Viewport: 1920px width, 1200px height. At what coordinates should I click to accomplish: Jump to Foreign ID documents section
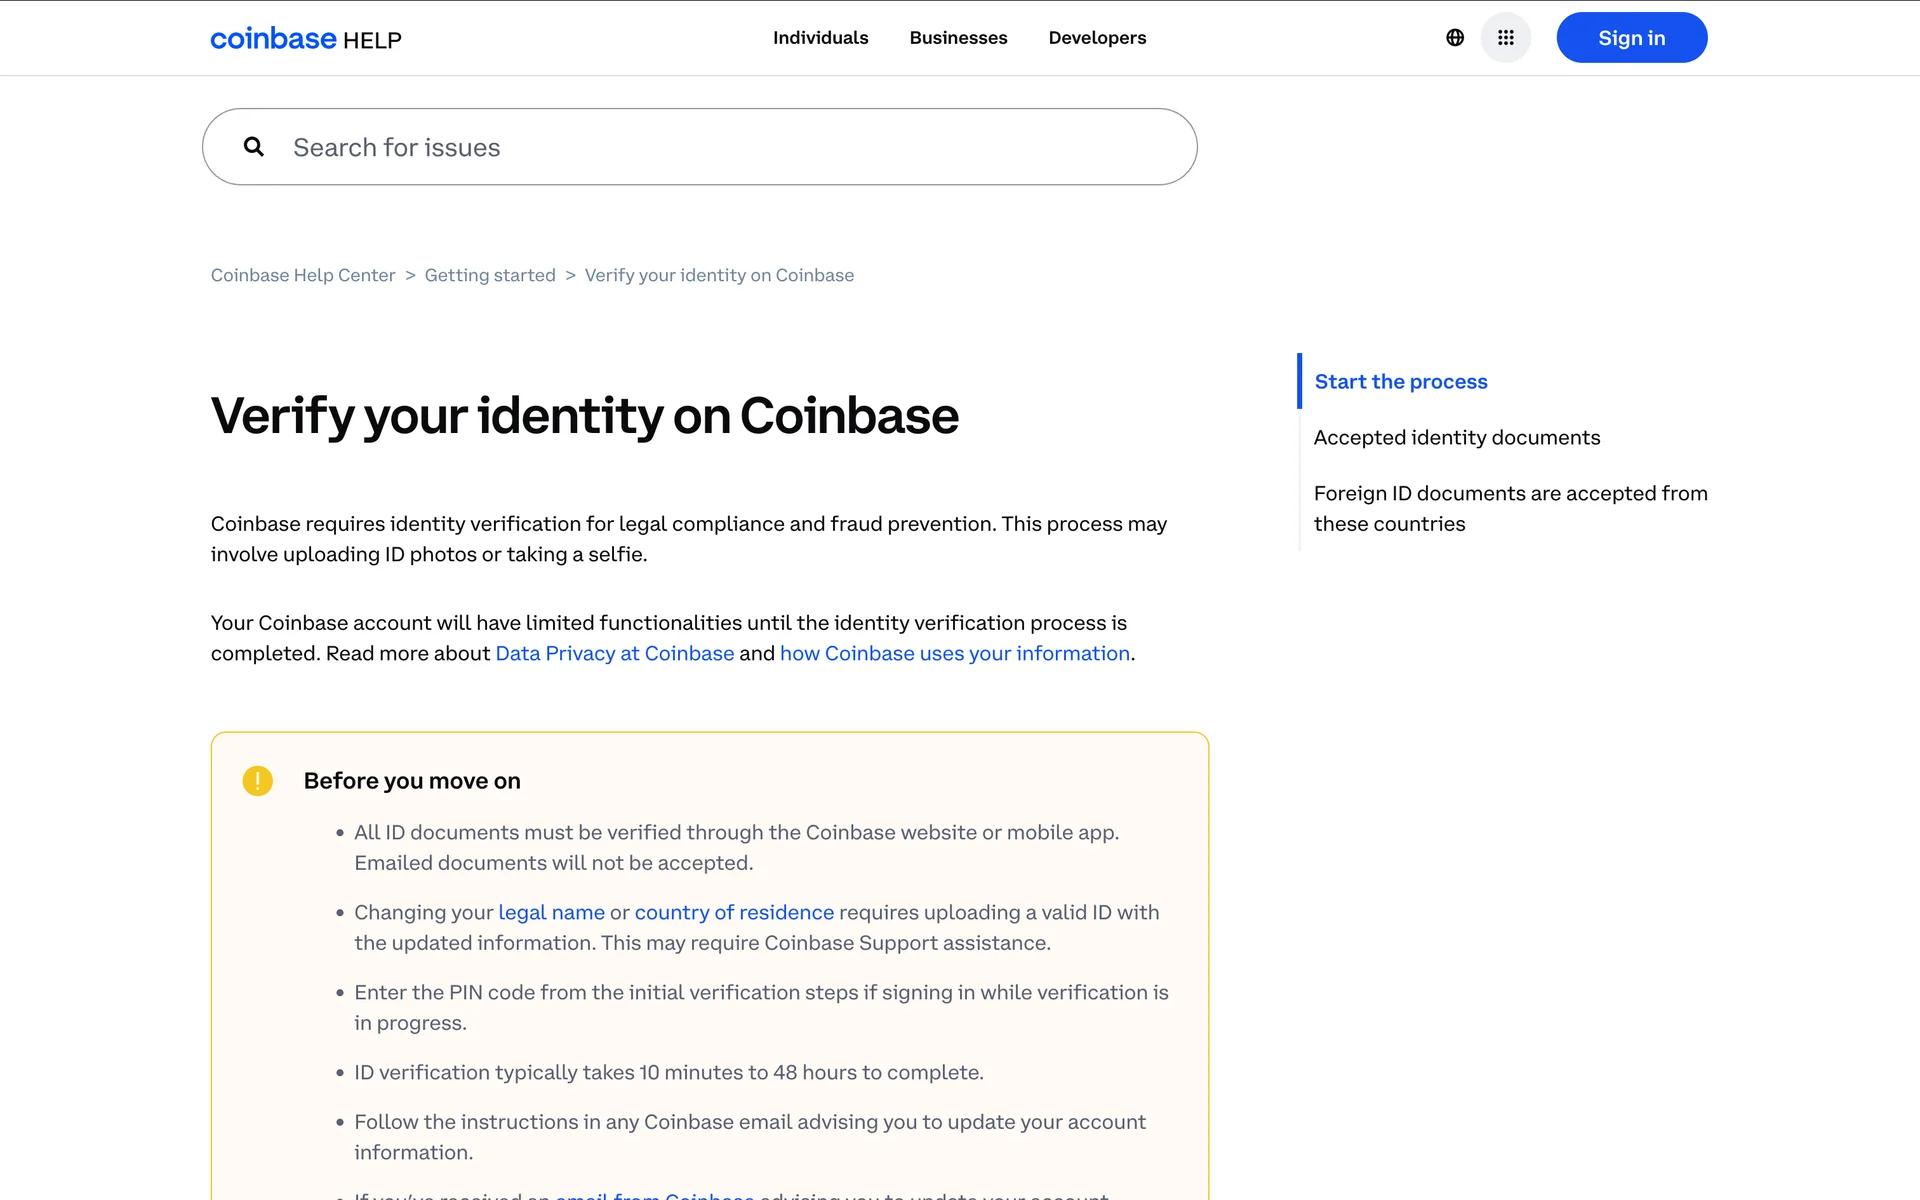[x=1510, y=508]
